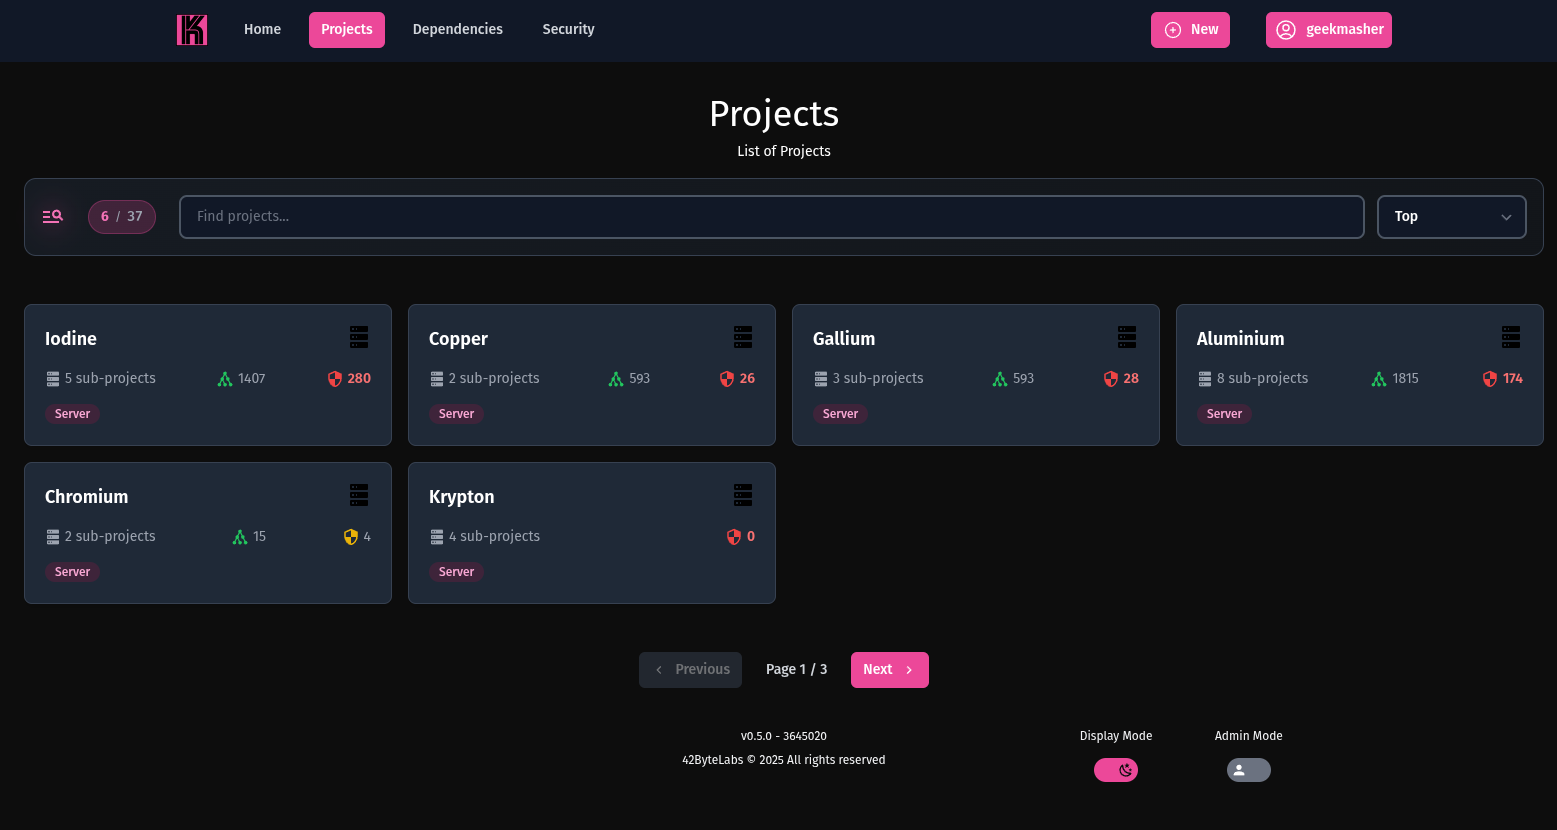Click the server rack icon on the Aluminium card

tap(1511, 337)
